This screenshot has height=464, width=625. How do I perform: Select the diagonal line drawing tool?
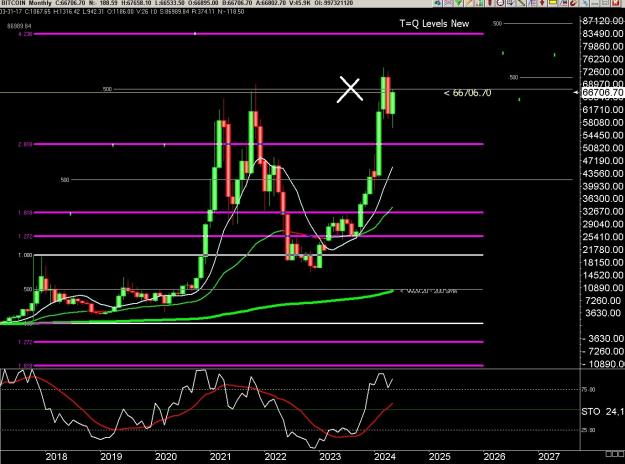tap(522, 3)
